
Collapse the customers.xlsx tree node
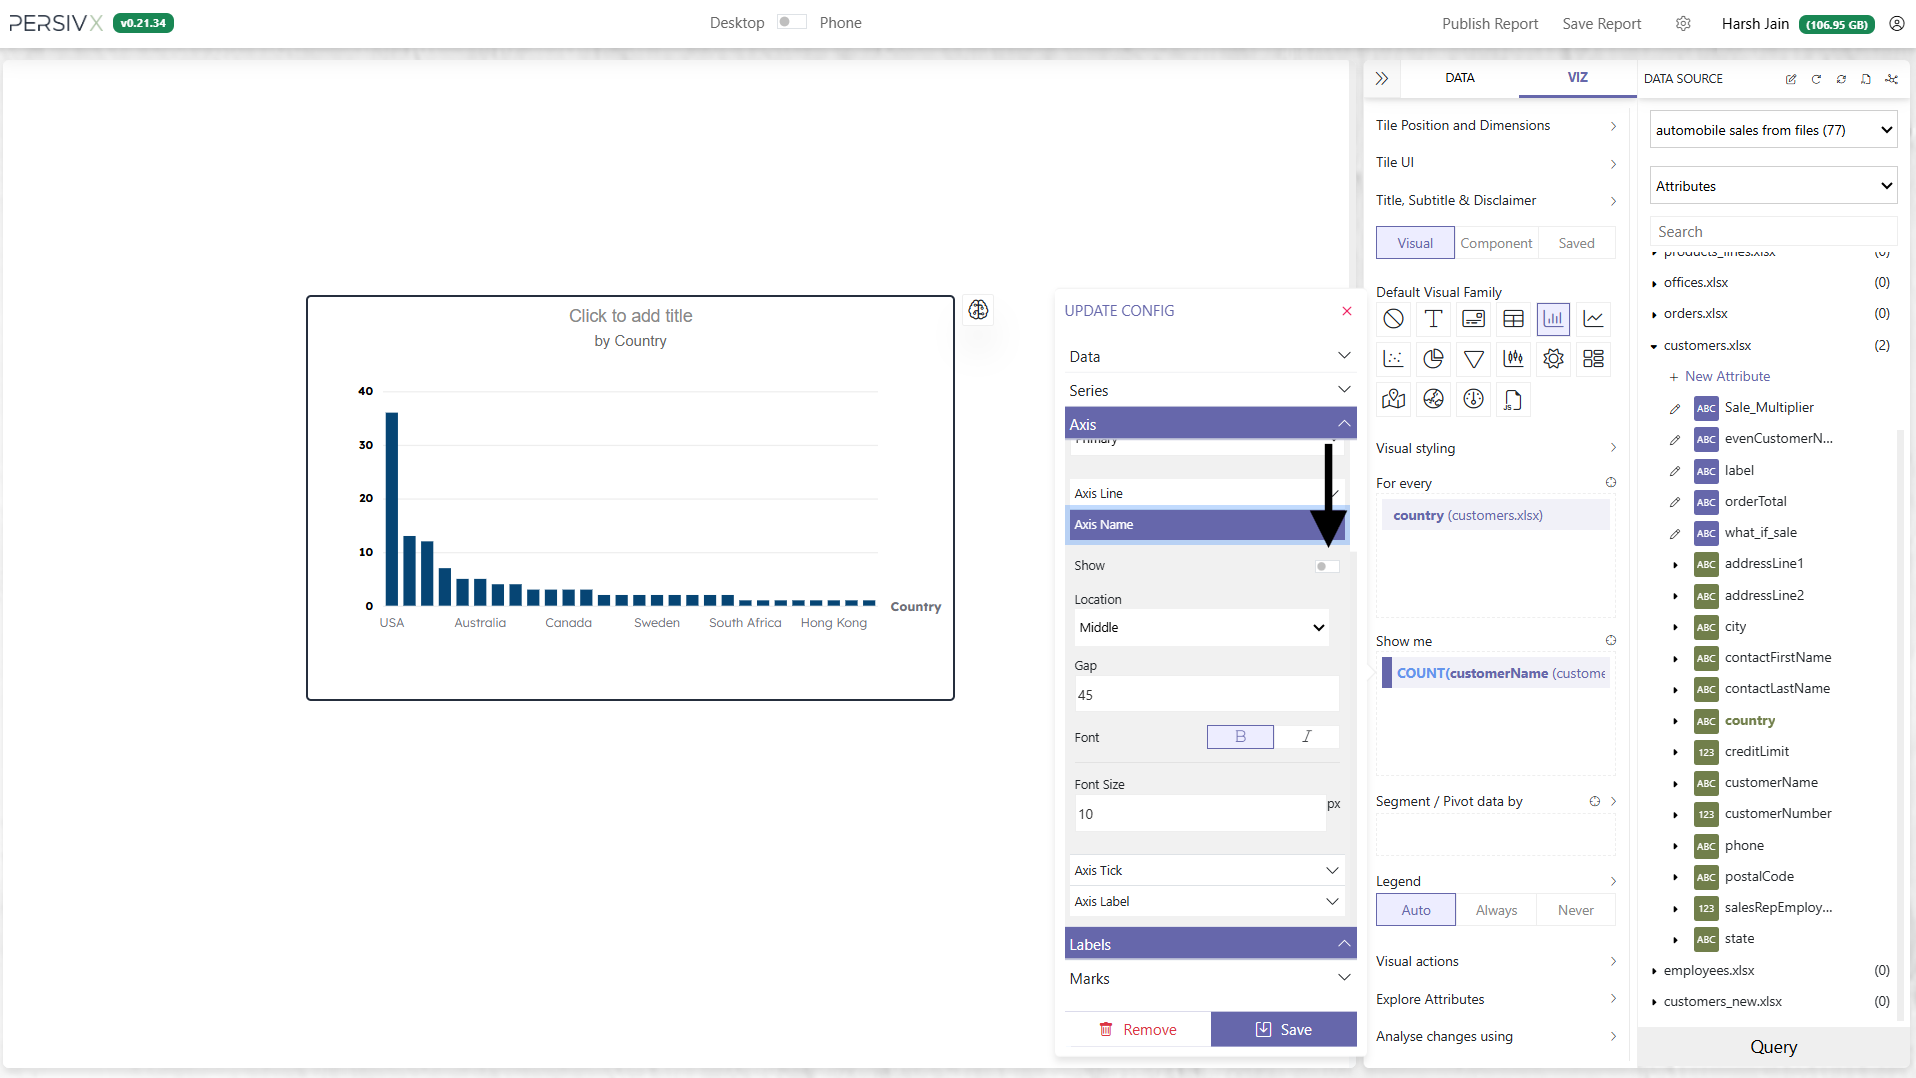[x=1654, y=347]
